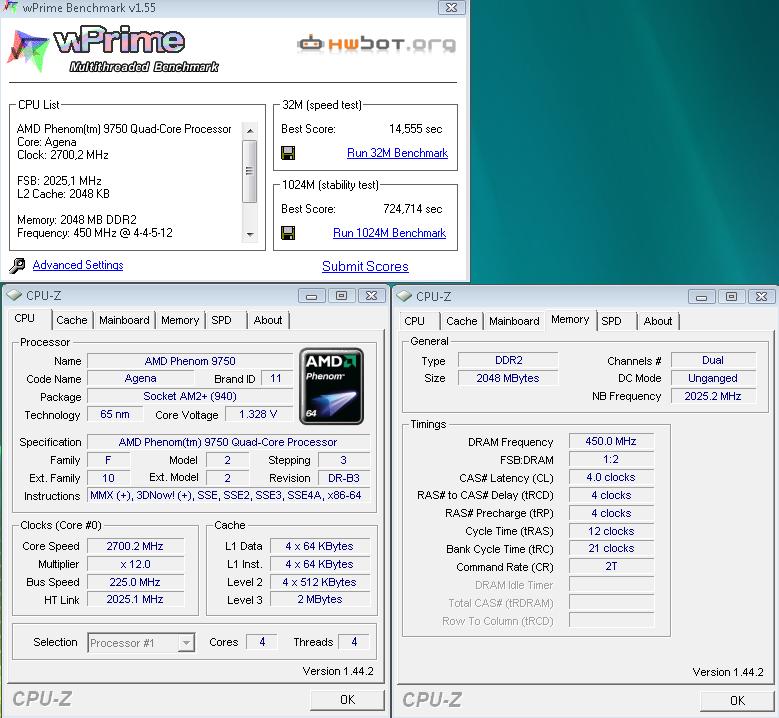The image size is (779, 718).
Task: Click the Revision DR-B3 field
Action: [x=344, y=478]
